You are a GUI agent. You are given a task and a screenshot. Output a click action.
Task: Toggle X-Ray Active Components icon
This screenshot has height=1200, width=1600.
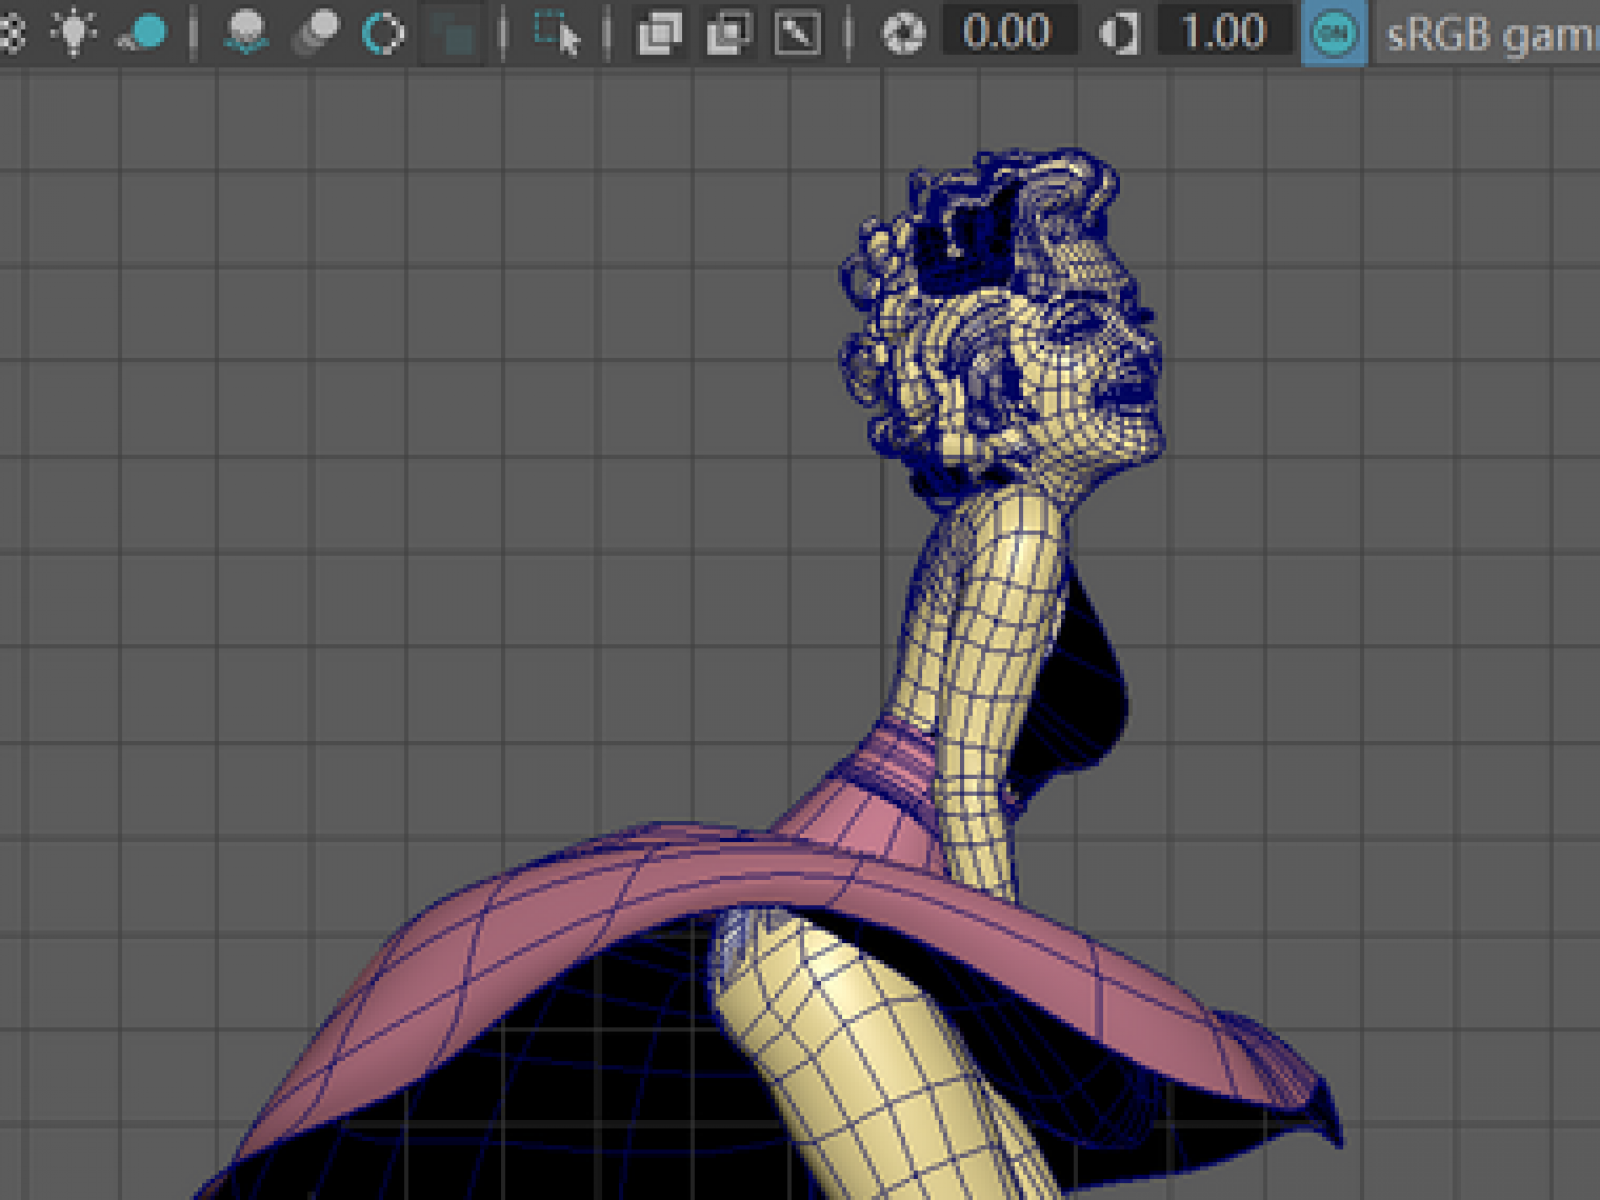click(x=729, y=33)
